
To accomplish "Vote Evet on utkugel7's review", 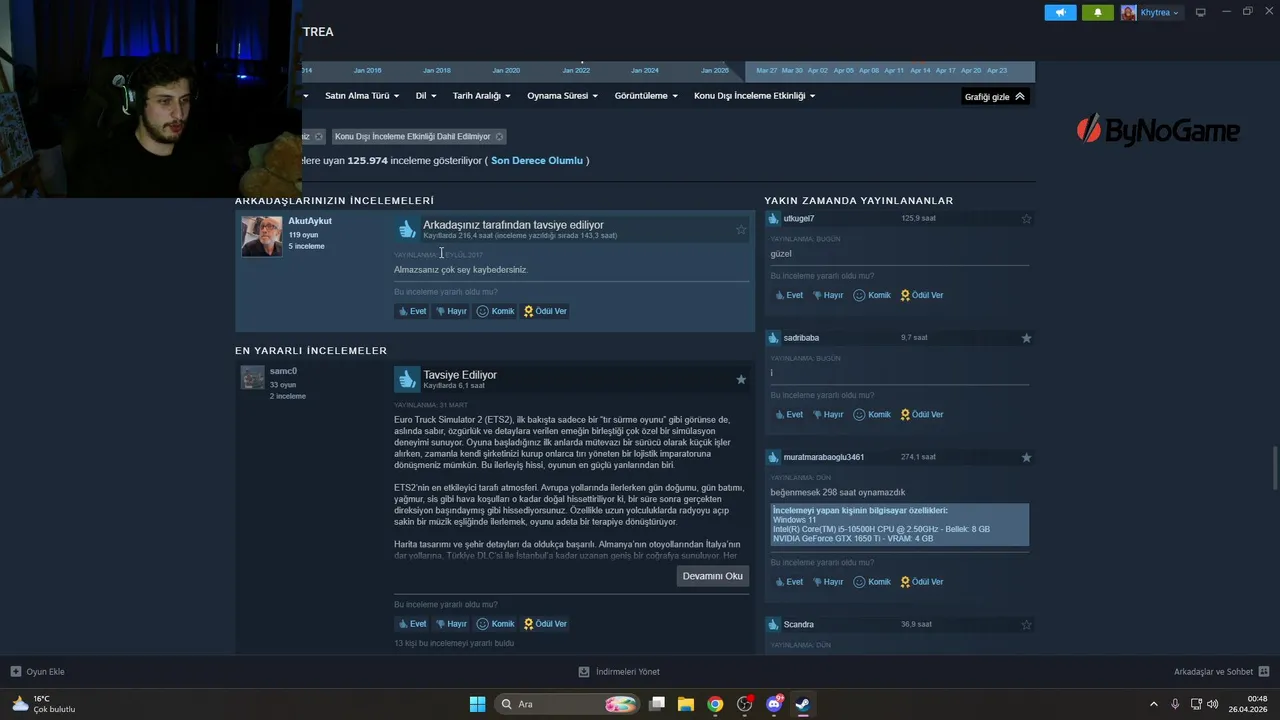I will click(x=789, y=295).
